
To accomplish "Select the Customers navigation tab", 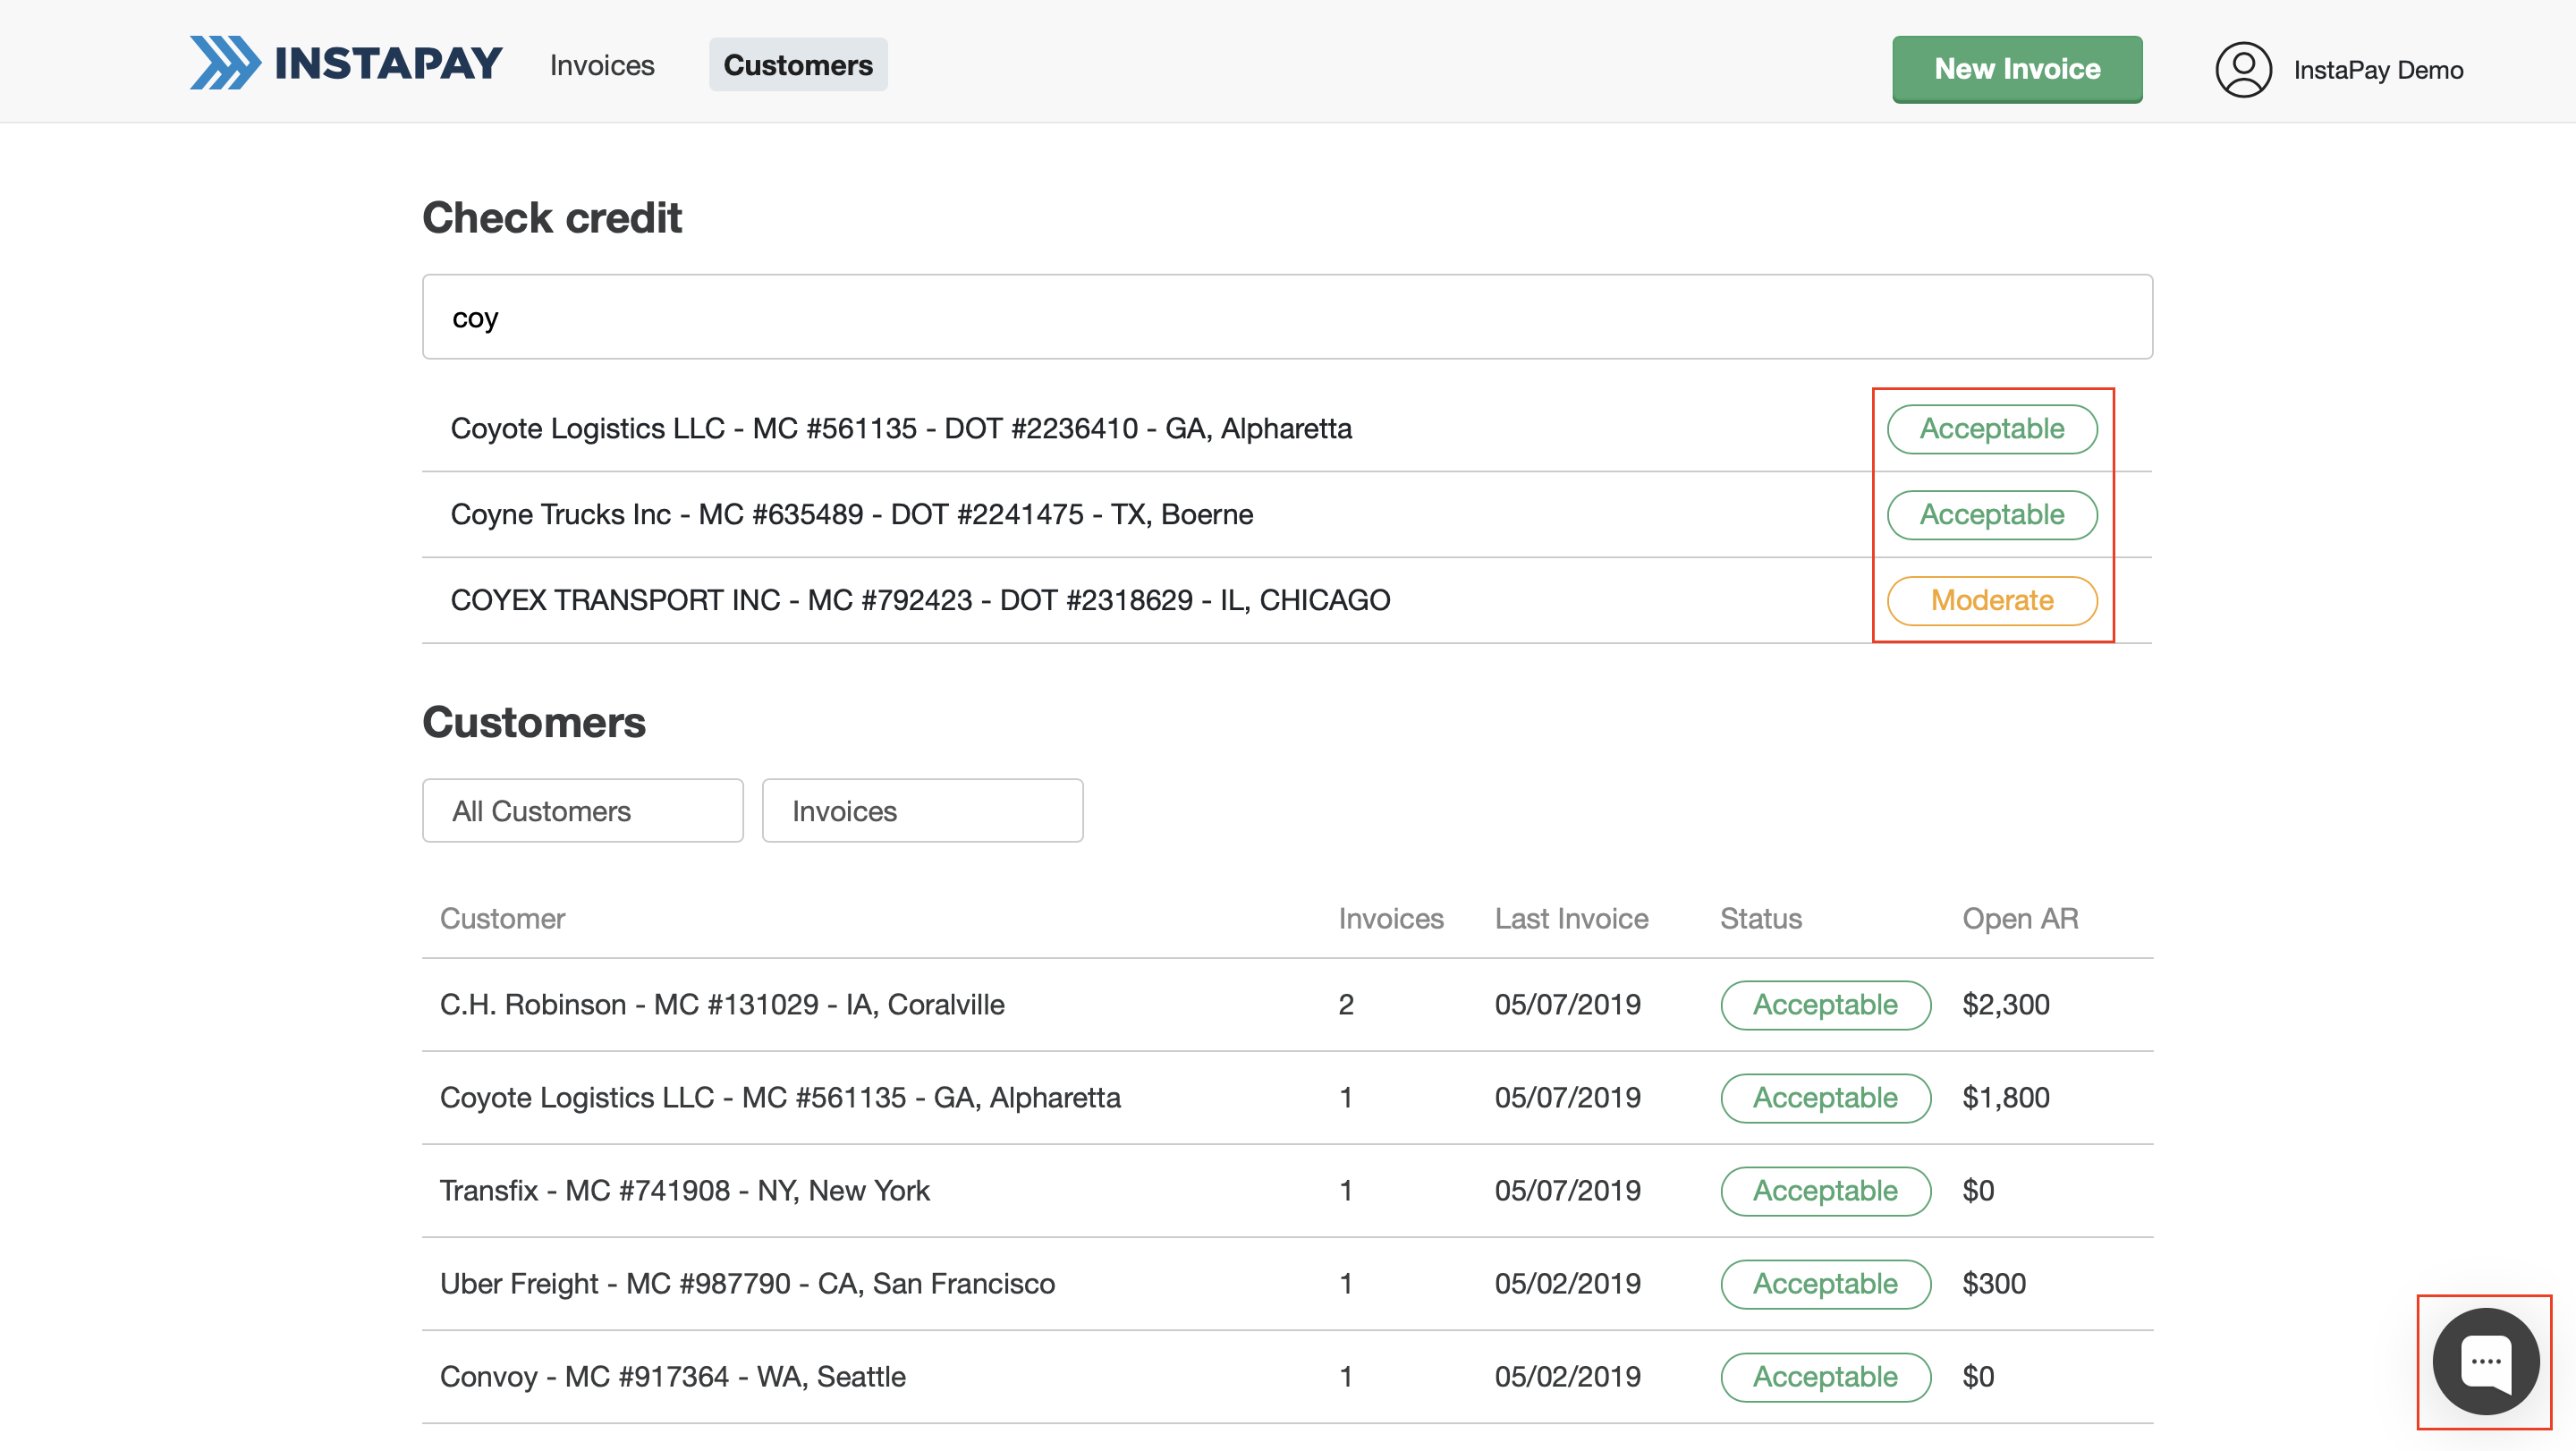I will pyautogui.click(x=798, y=65).
